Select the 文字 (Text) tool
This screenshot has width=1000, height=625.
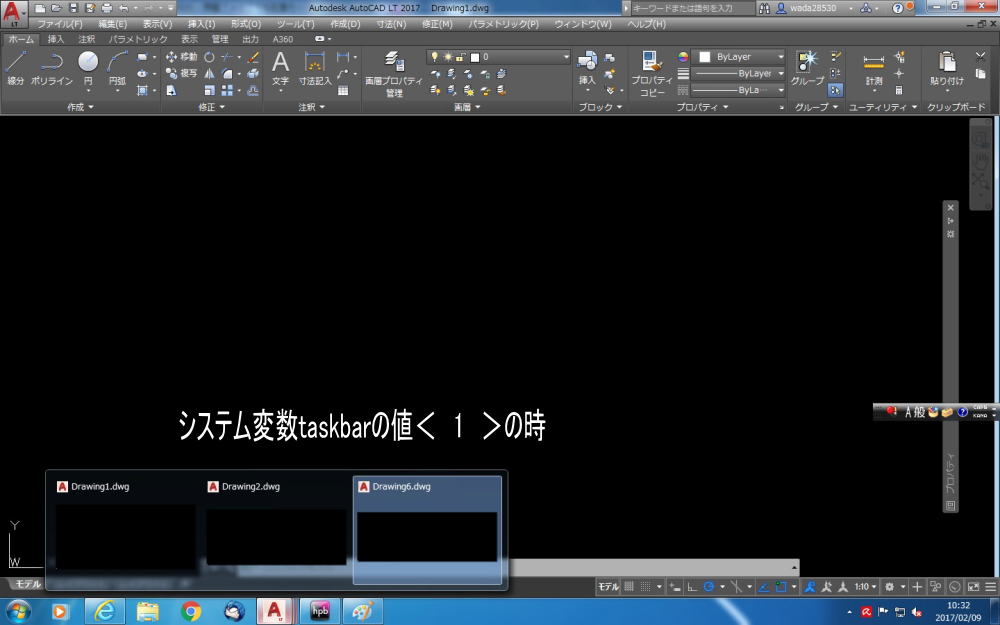pos(281,68)
